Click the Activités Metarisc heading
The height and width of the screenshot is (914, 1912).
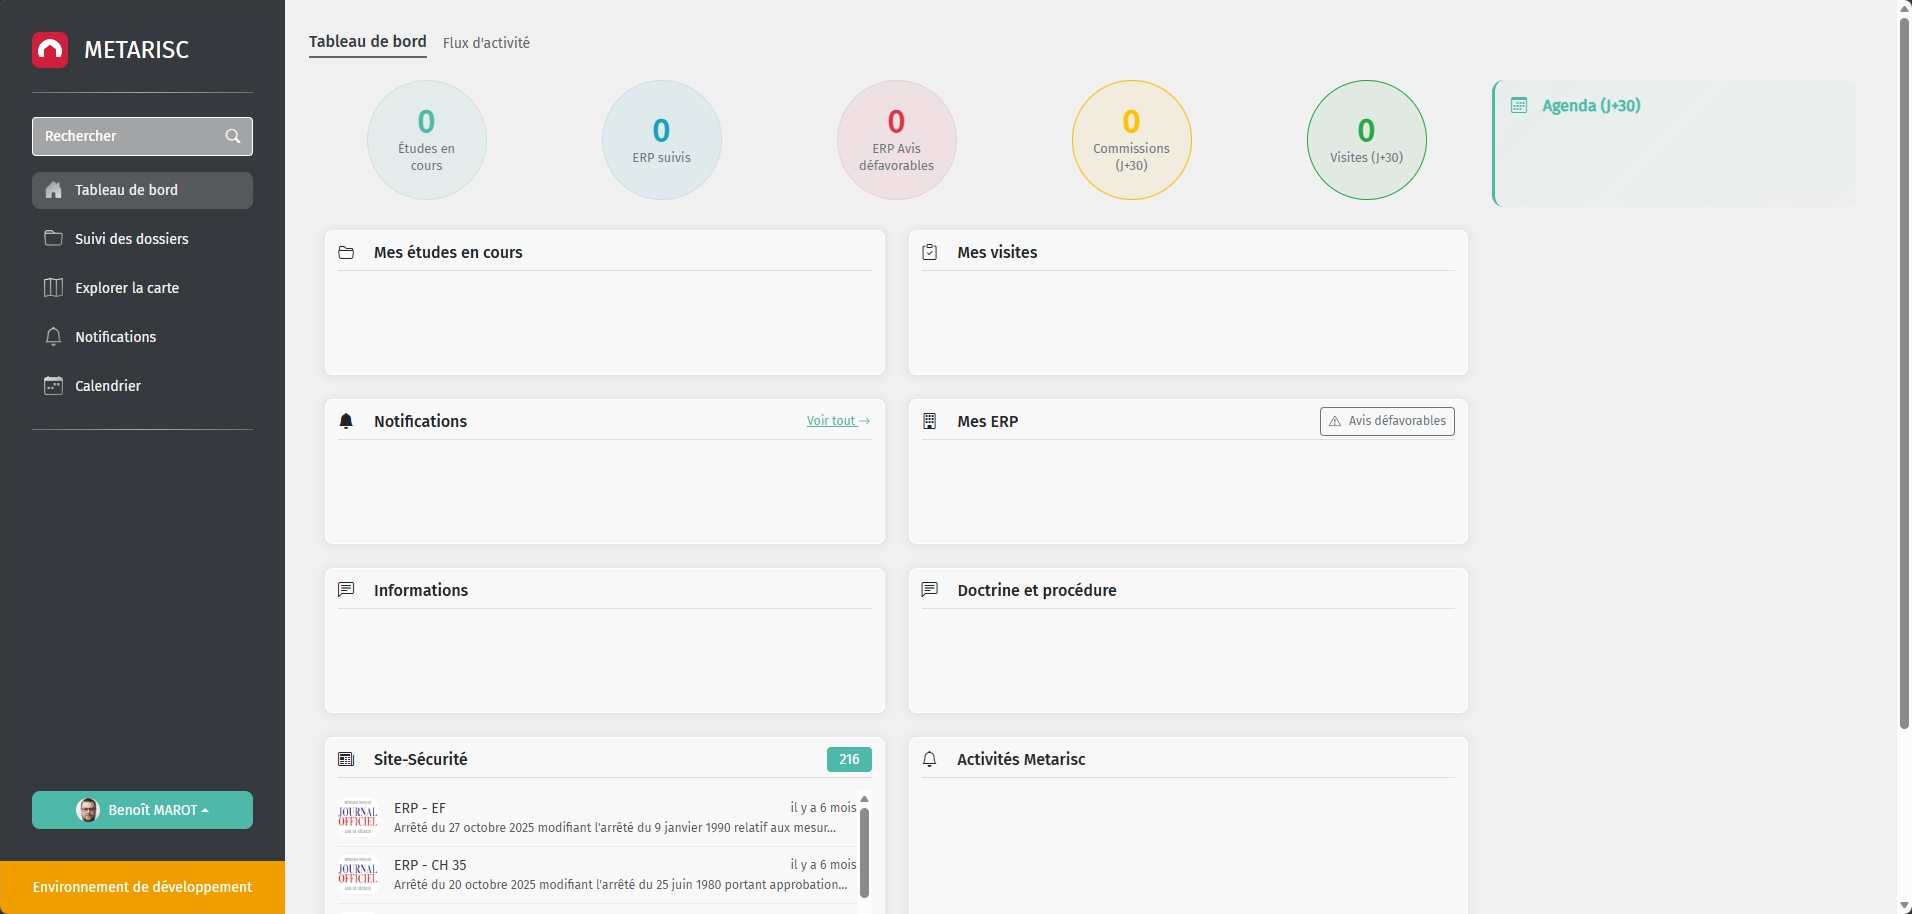1021,760
